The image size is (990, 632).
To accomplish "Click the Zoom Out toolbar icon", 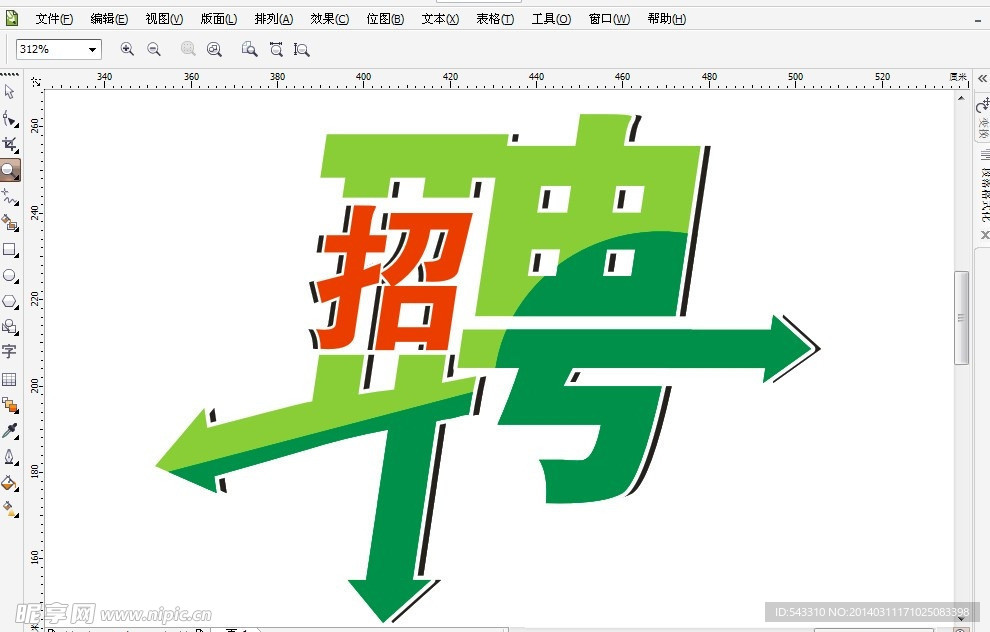I will pos(153,48).
